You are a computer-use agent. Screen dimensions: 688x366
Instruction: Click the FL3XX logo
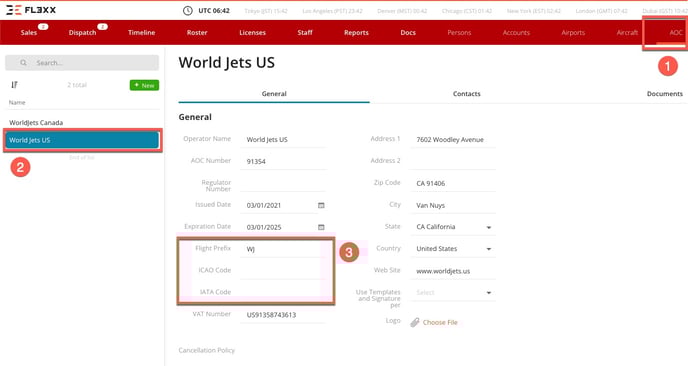click(31, 10)
